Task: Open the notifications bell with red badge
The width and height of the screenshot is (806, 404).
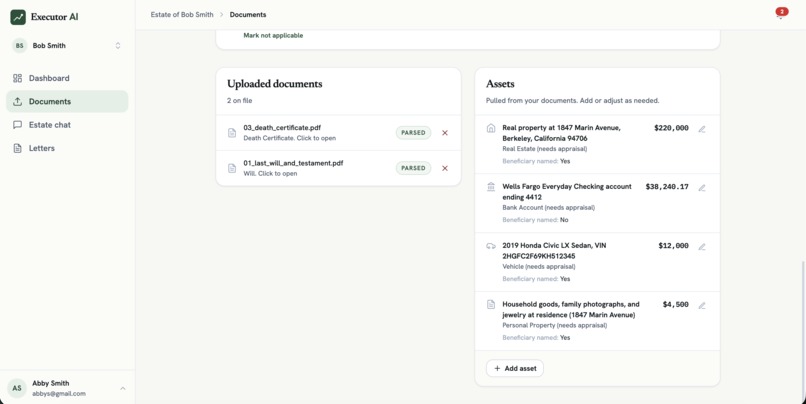Action: [781, 13]
